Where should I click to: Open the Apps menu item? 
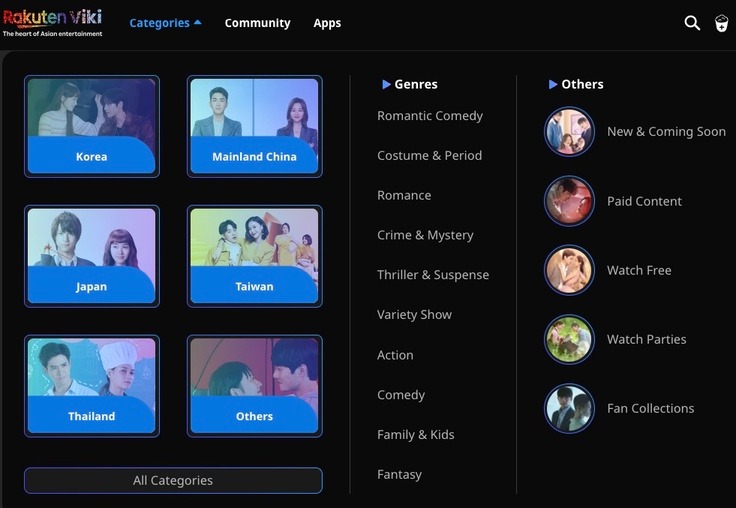[327, 23]
